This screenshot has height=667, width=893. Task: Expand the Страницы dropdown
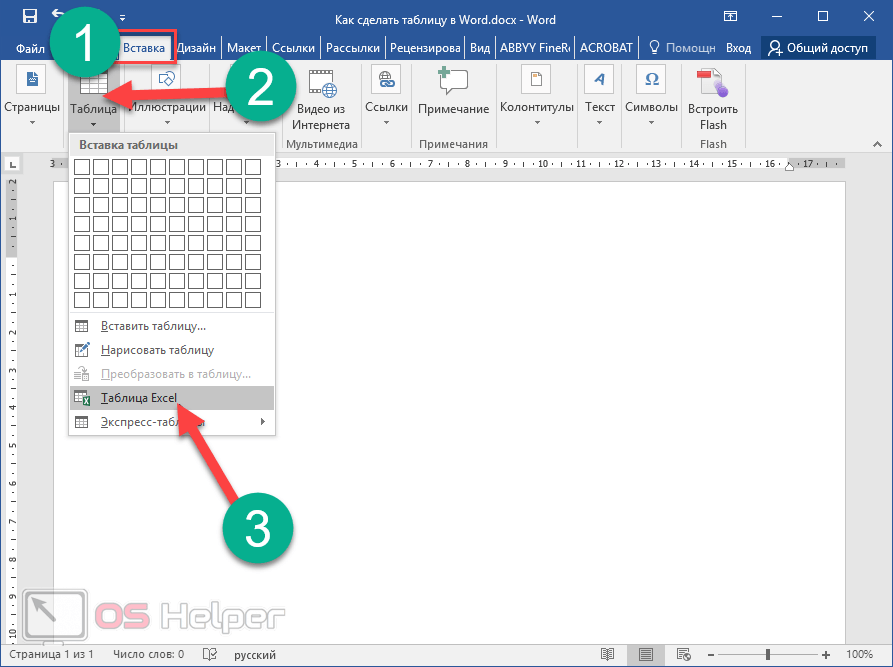pos(32,123)
